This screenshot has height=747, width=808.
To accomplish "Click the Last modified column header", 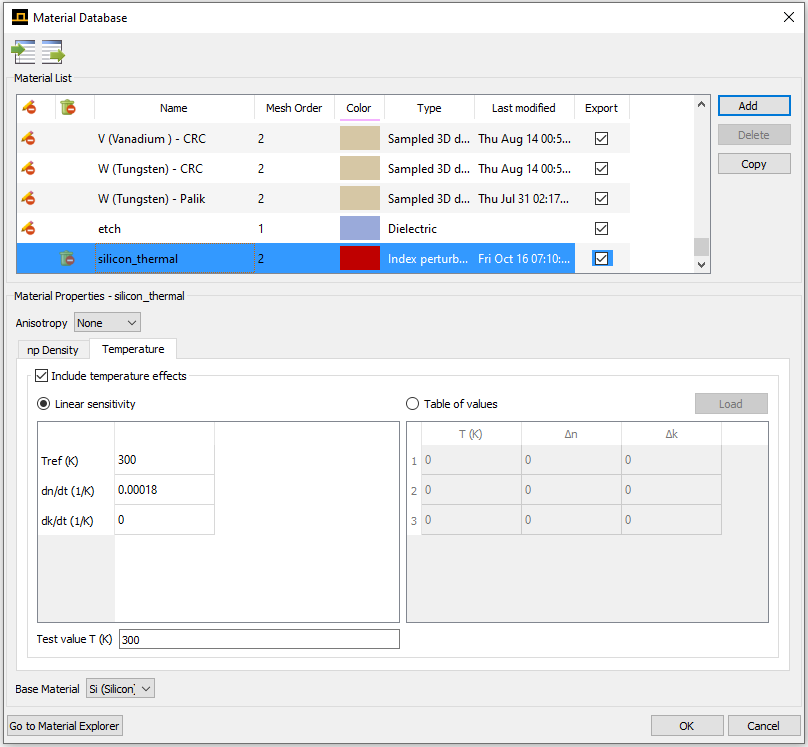I will point(524,108).
